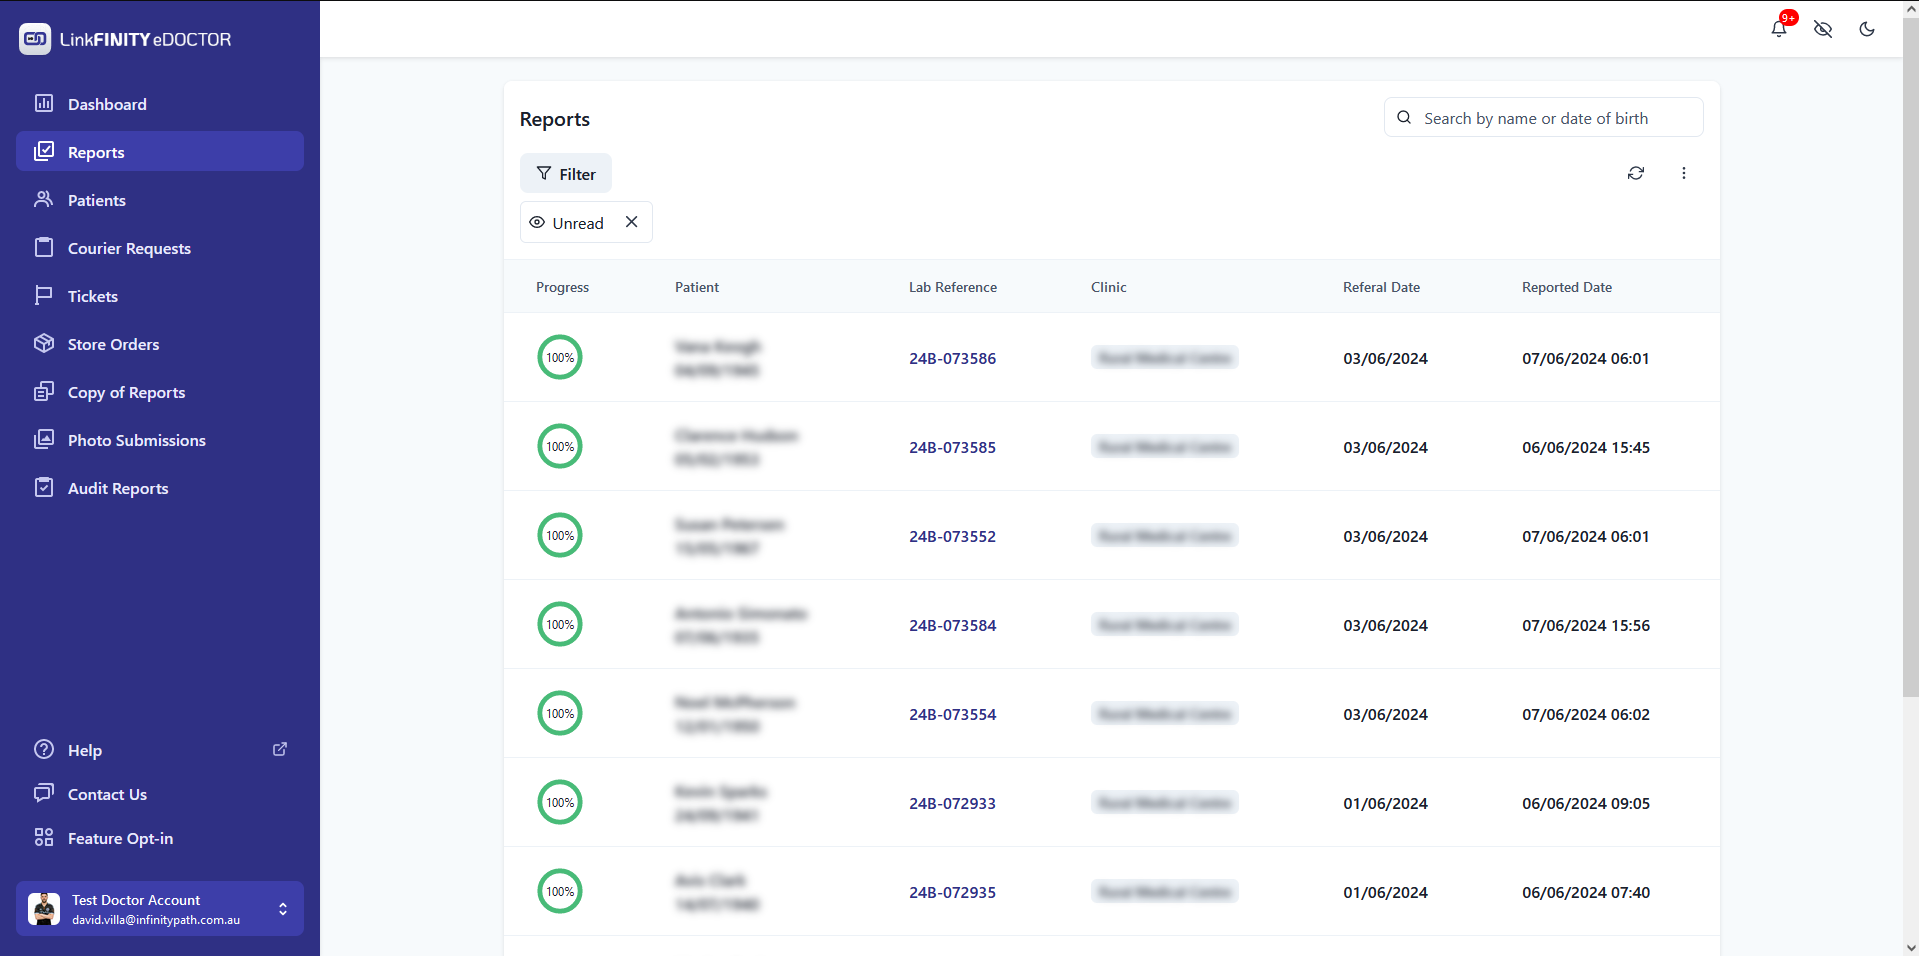Click the Referal Date column header
Viewport: 1919px width, 956px height.
tap(1381, 287)
